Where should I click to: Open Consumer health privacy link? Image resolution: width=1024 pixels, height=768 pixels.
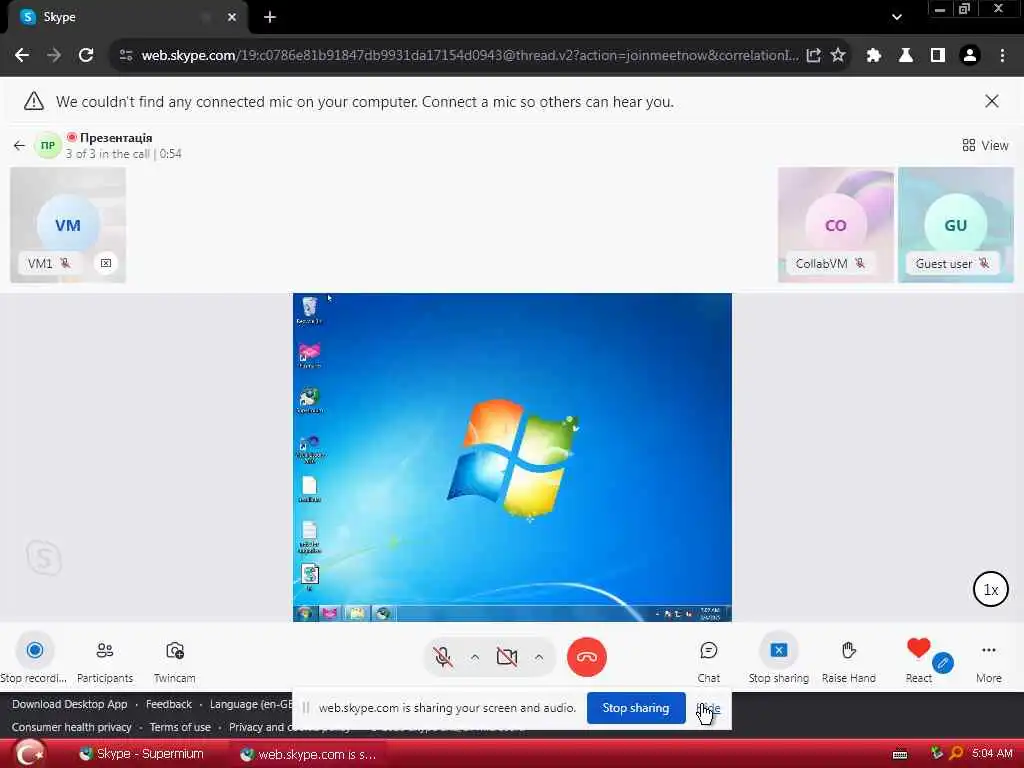[71, 727]
